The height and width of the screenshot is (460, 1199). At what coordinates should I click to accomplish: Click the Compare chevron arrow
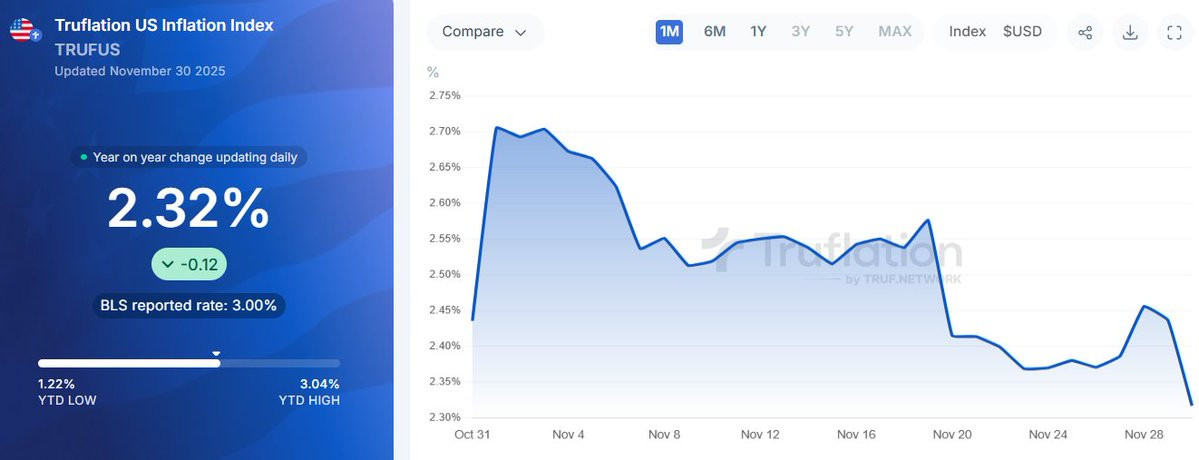(521, 33)
